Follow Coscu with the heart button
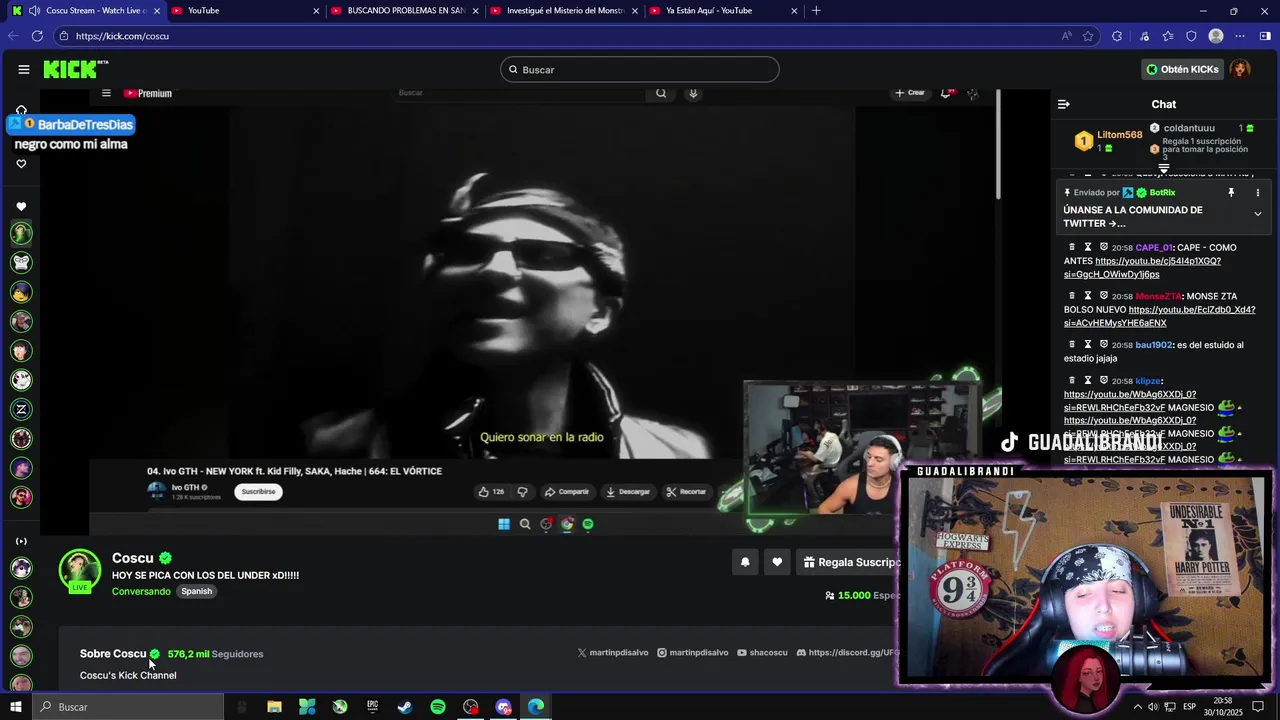The image size is (1280, 720). click(x=777, y=562)
